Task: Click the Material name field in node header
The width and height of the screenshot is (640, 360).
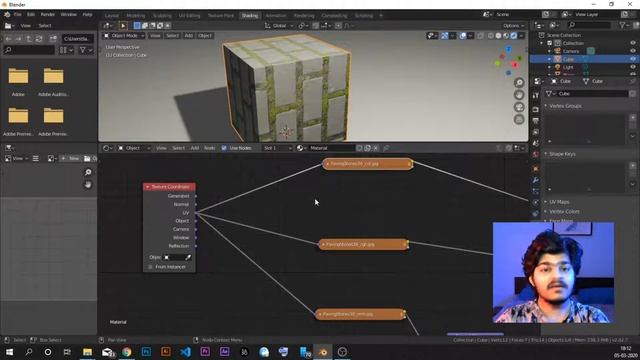Action: 331,148
